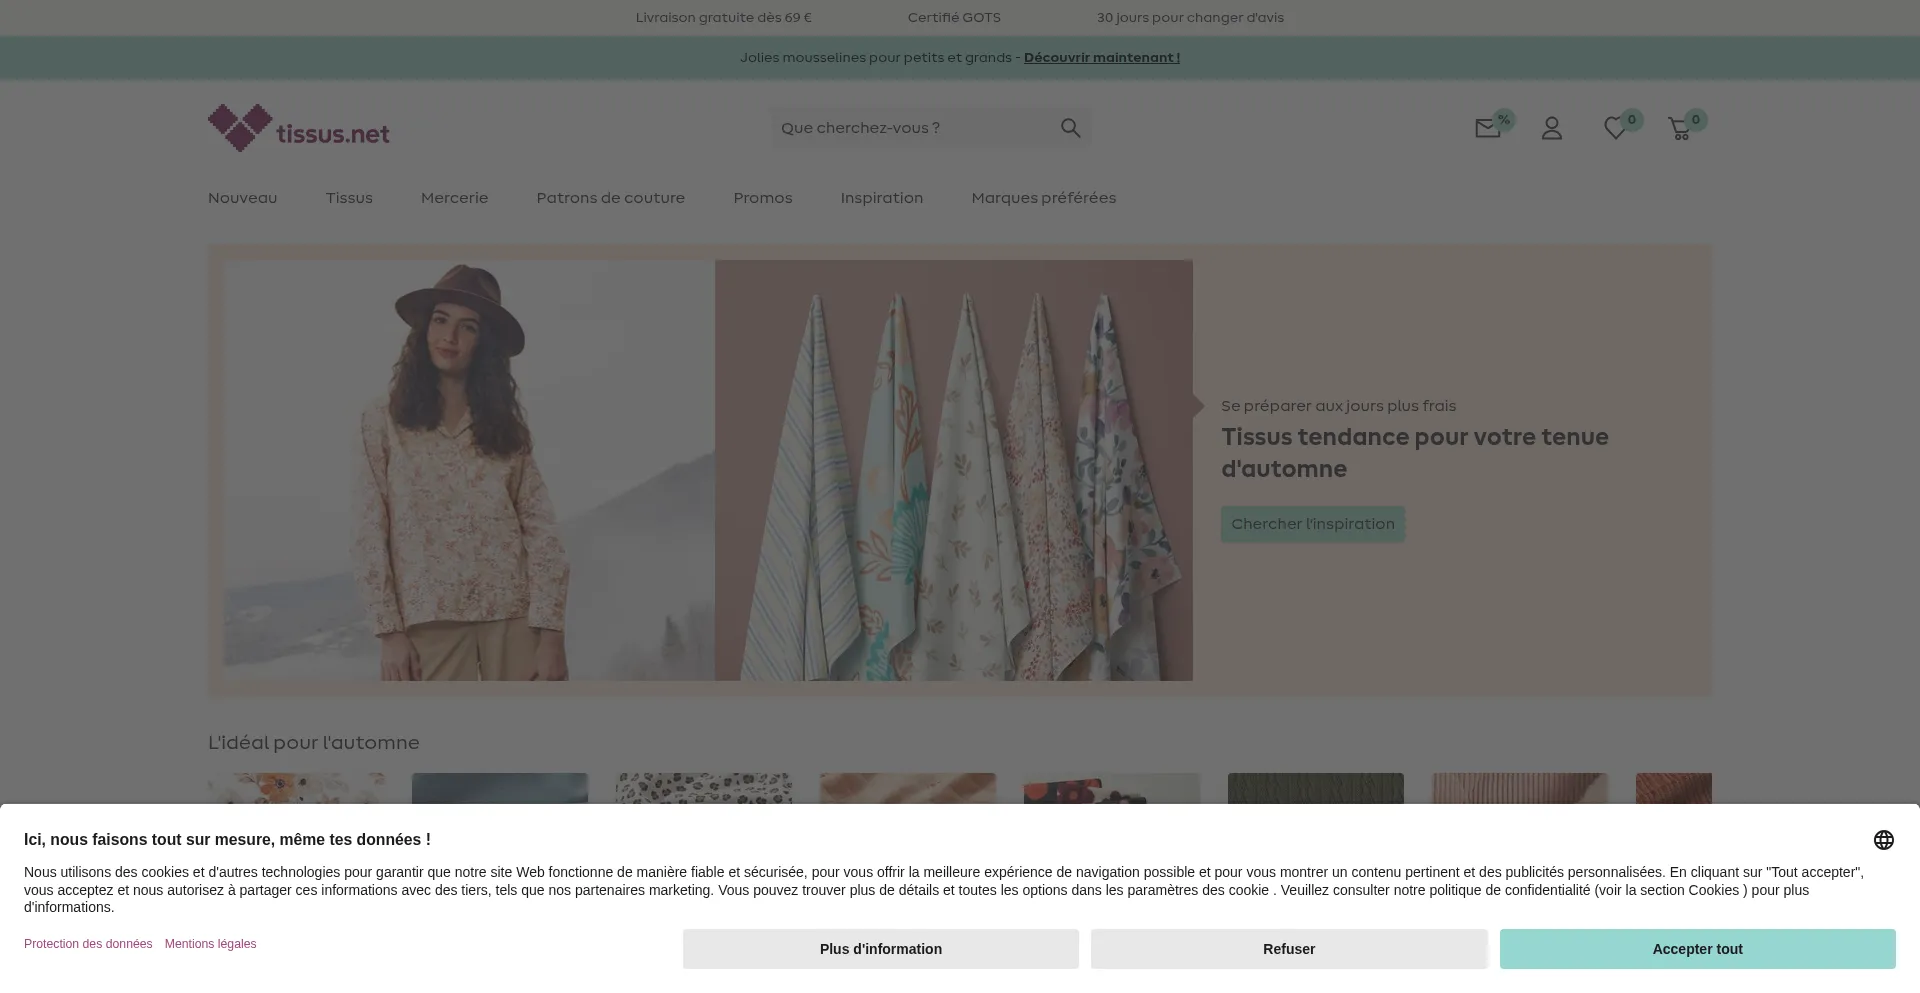Click the Refuser button
This screenshot has height=993, width=1920.
1289,949
